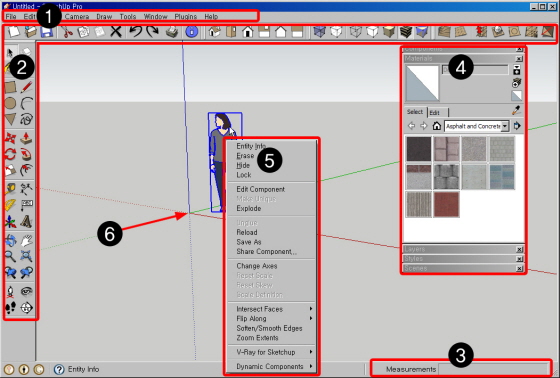Select the Rotate tool
Viewport: 560px width, 378px height.
(10, 154)
